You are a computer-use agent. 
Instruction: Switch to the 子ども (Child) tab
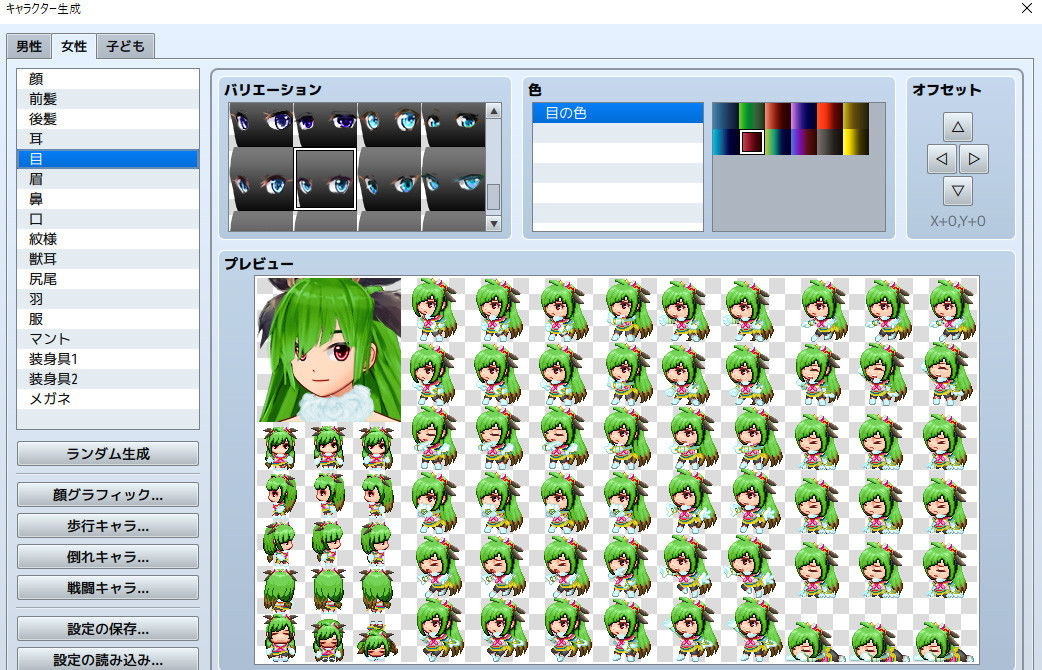[x=125, y=46]
